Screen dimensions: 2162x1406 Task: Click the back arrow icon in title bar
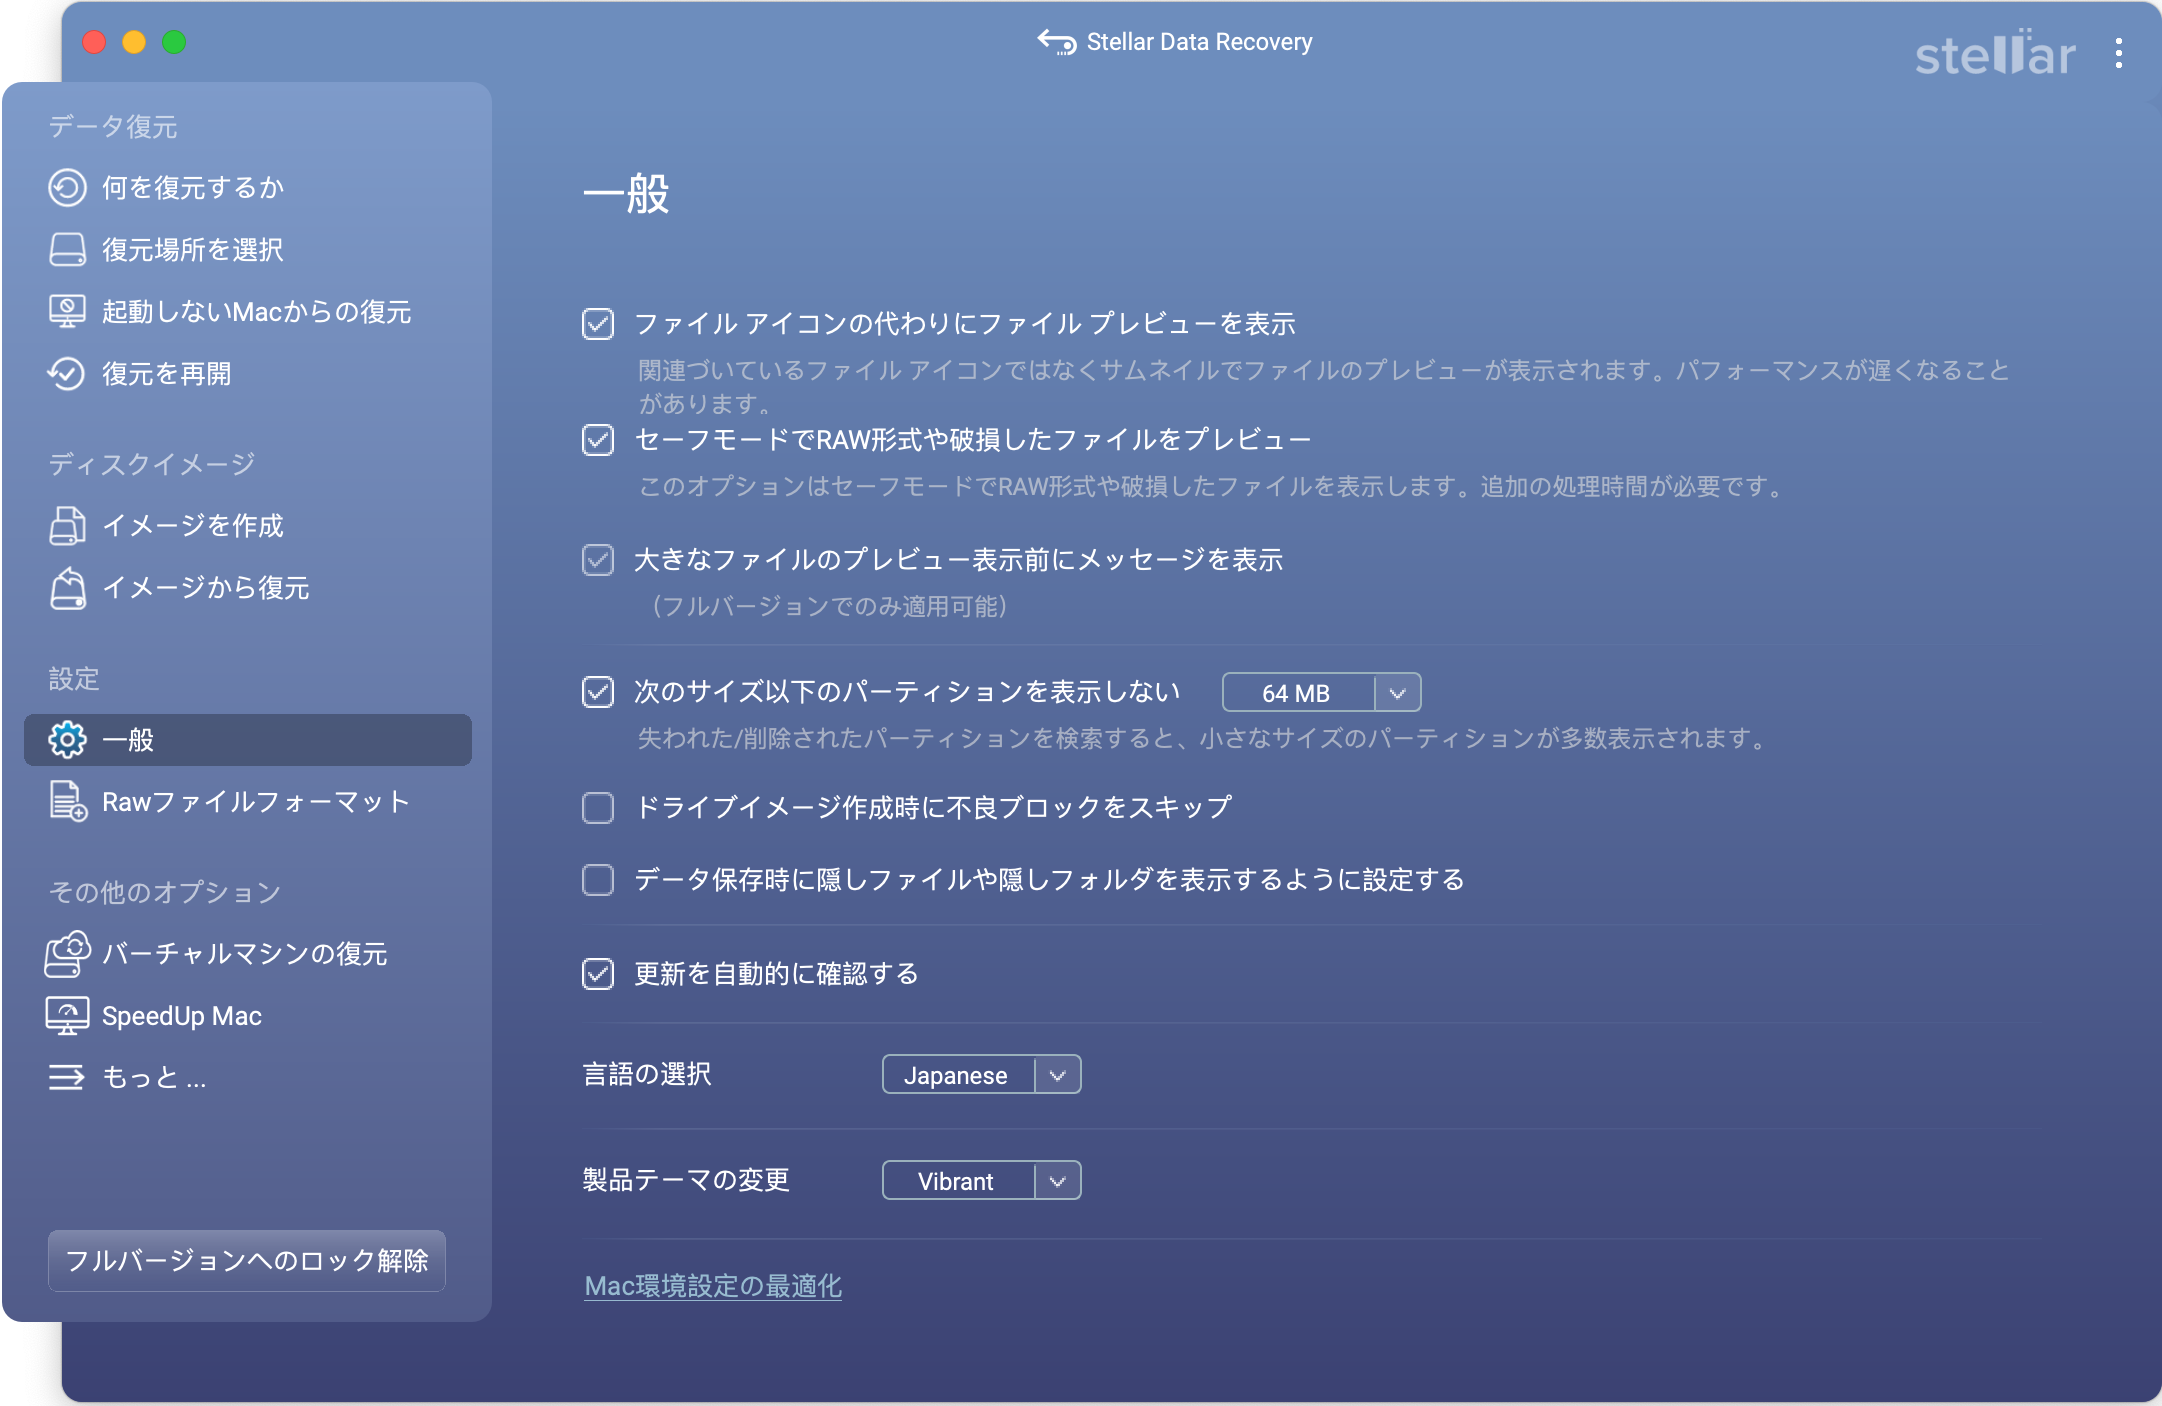(1056, 42)
